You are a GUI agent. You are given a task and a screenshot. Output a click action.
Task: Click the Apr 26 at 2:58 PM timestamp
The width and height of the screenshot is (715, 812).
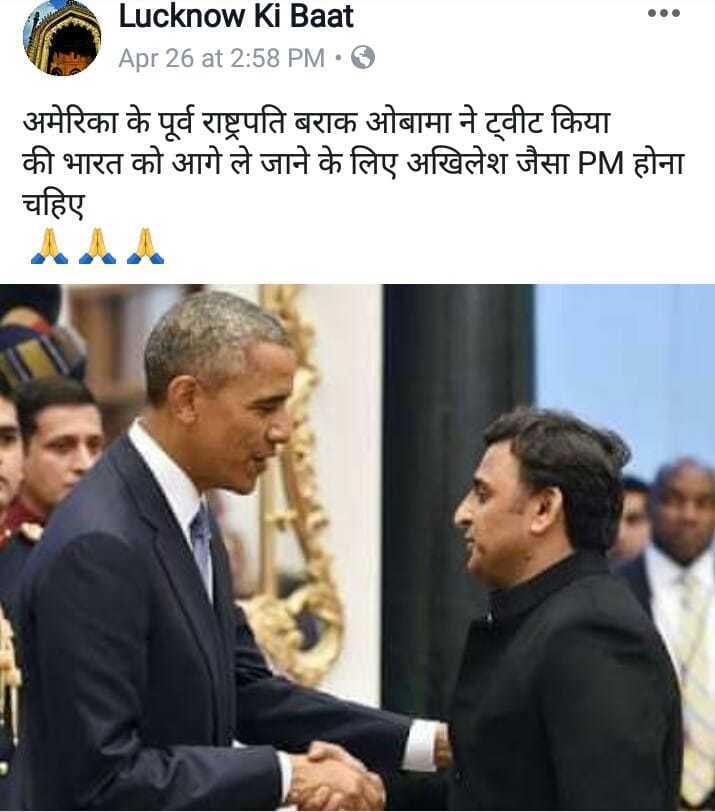pyautogui.click(x=222, y=57)
